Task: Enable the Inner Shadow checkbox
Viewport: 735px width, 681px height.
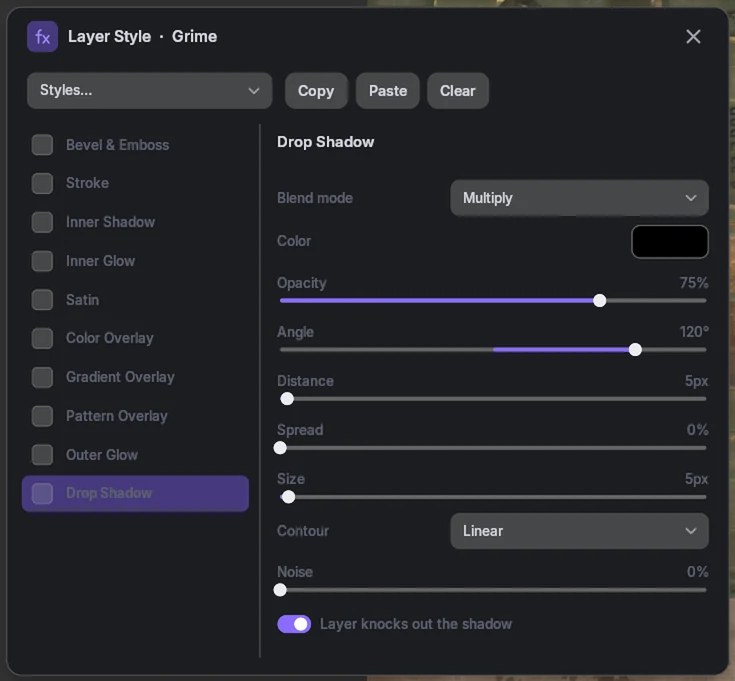Action: [42, 222]
